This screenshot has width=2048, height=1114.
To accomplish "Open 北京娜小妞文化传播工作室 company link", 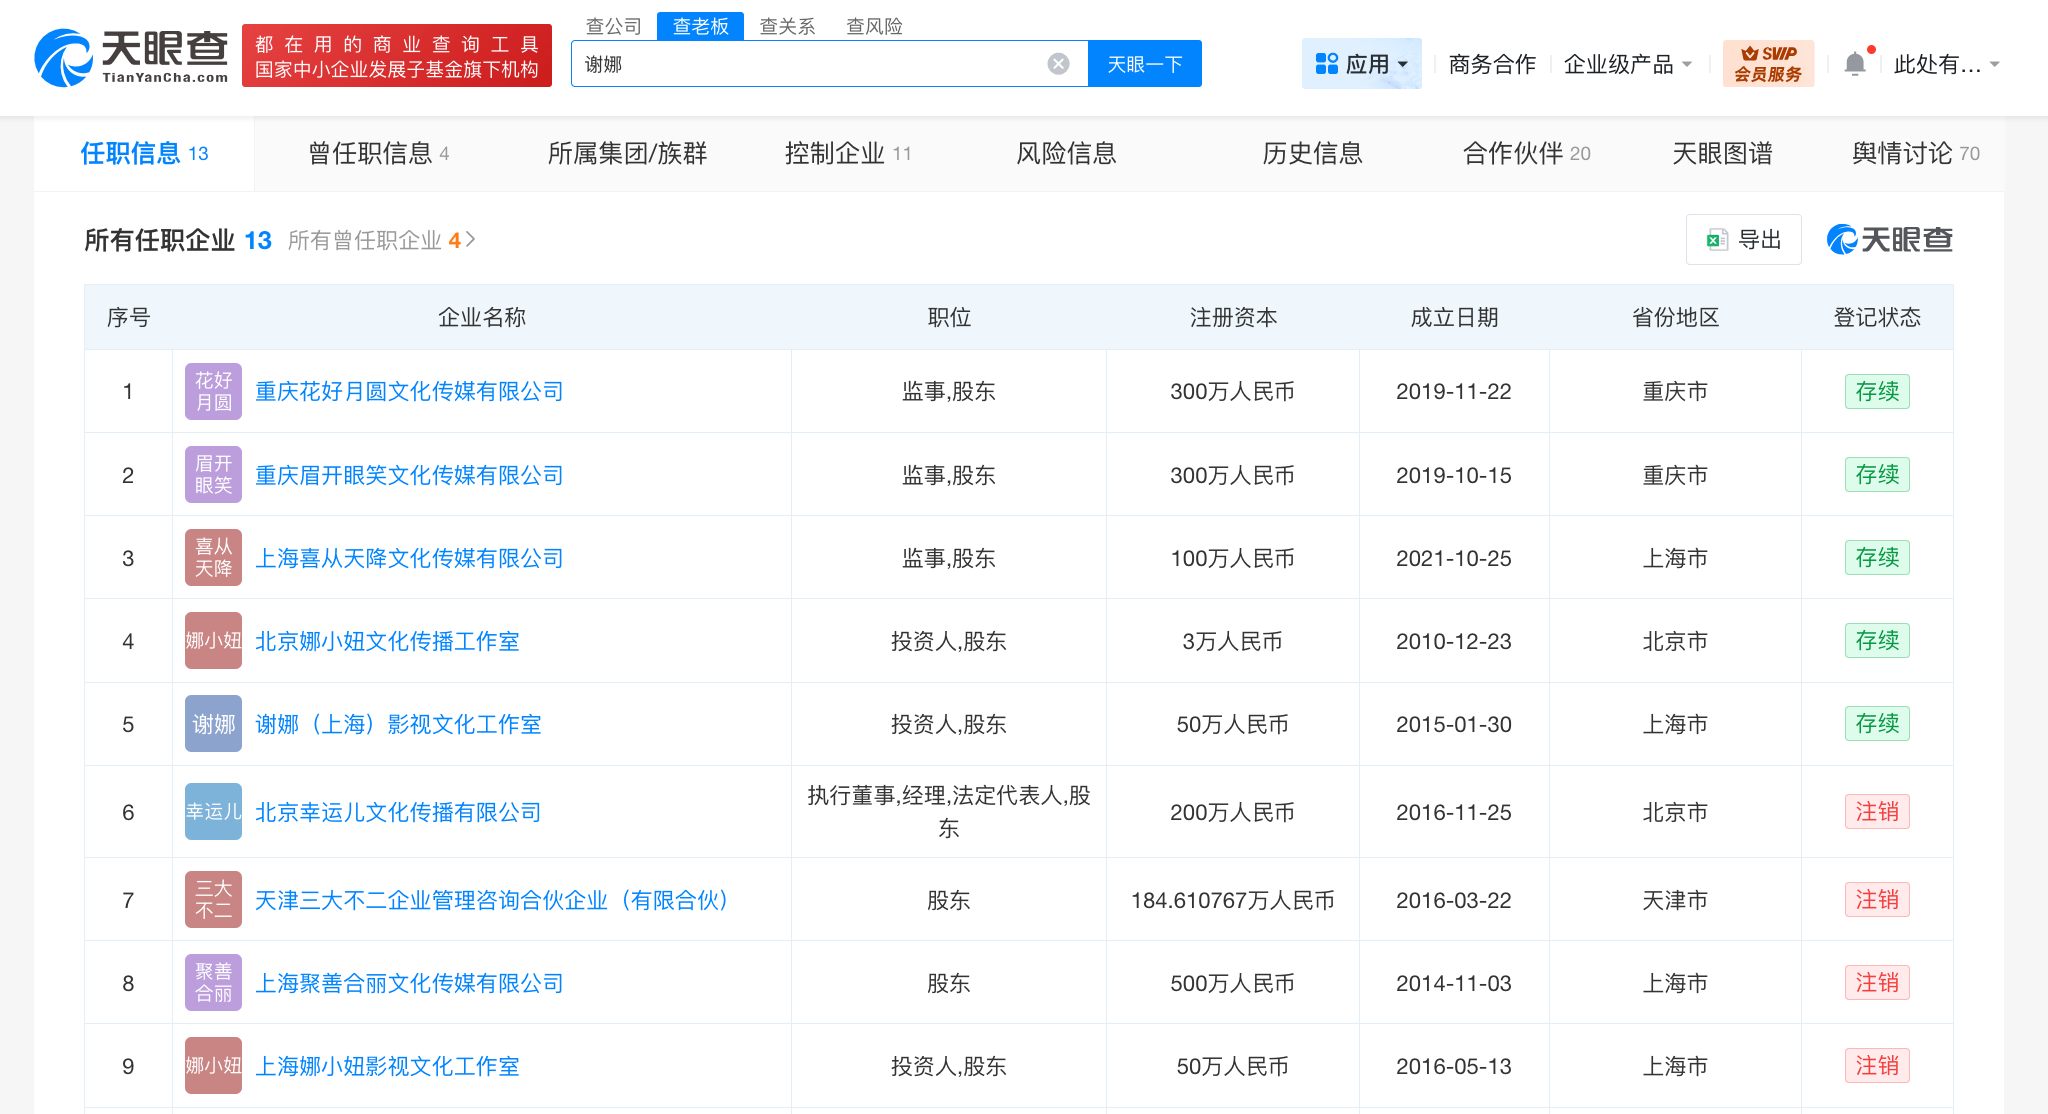I will pos(387,641).
